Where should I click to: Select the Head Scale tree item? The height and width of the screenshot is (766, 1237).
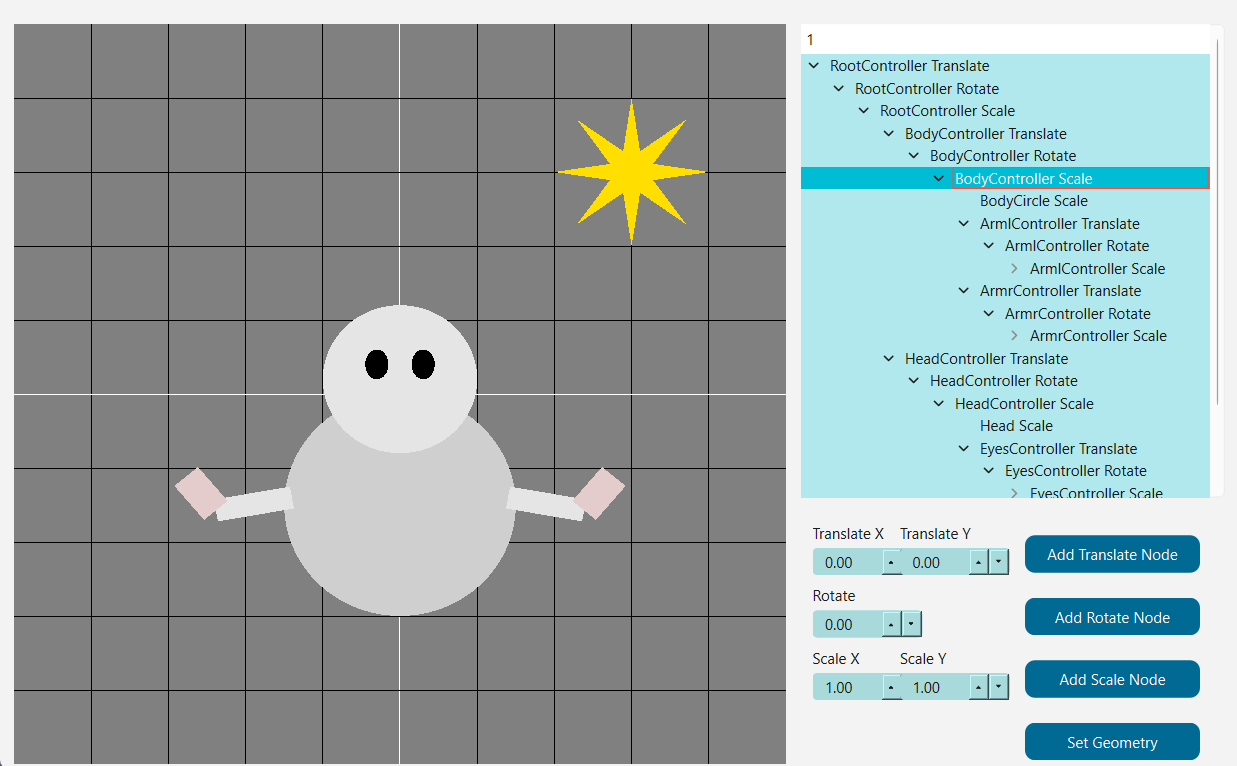pos(1016,425)
